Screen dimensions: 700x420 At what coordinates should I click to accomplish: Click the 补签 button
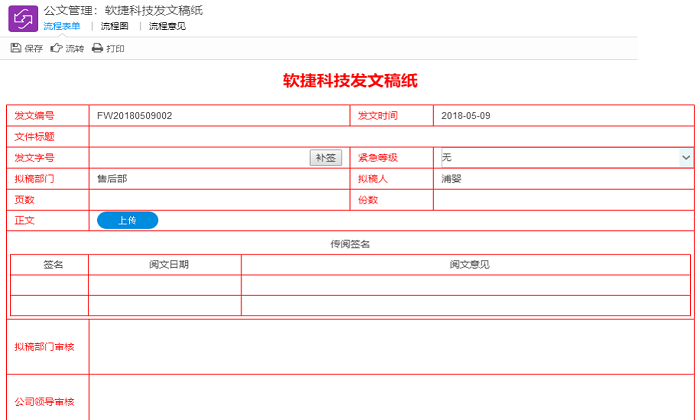coord(326,158)
